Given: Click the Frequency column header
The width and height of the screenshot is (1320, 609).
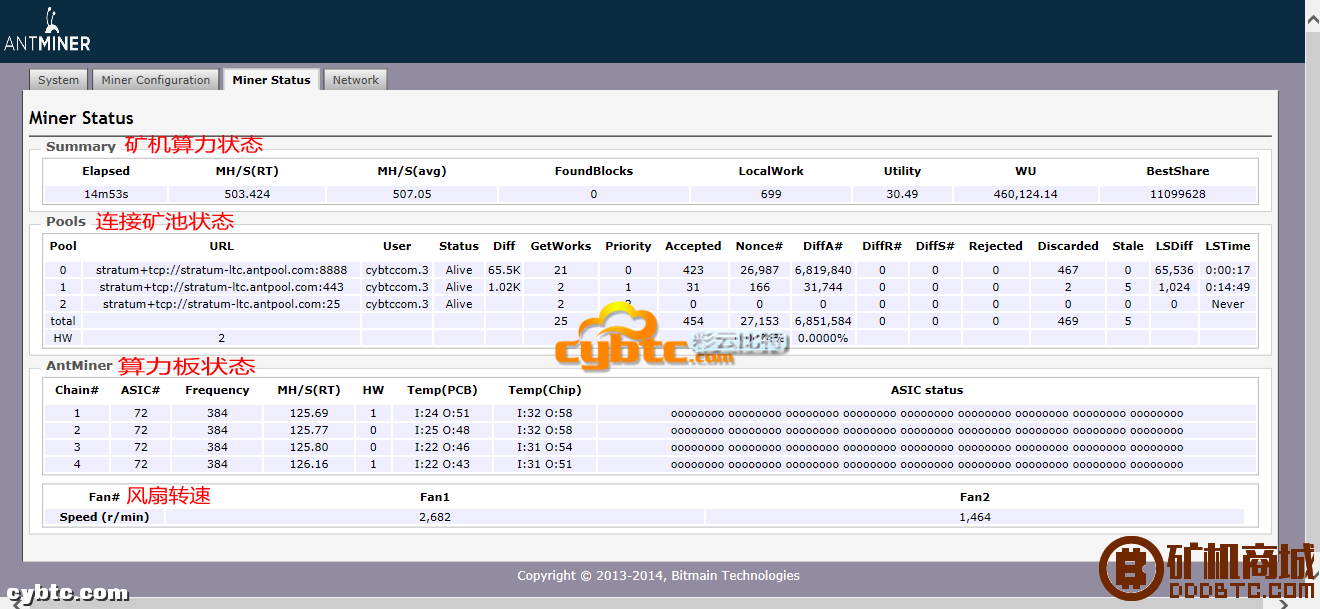Looking at the screenshot, I should 217,390.
